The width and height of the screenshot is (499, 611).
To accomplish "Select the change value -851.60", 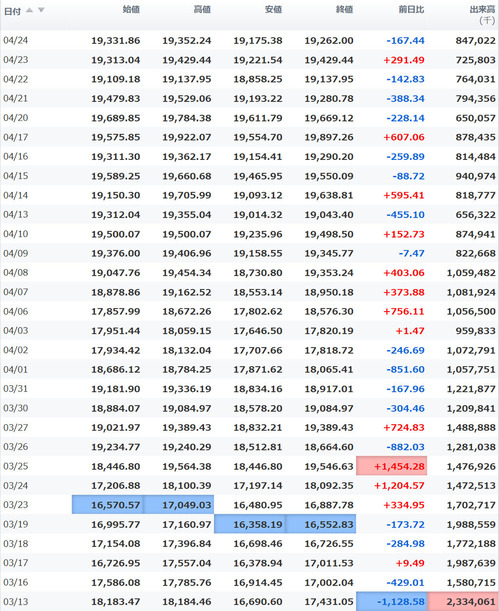I will pyautogui.click(x=406, y=369).
